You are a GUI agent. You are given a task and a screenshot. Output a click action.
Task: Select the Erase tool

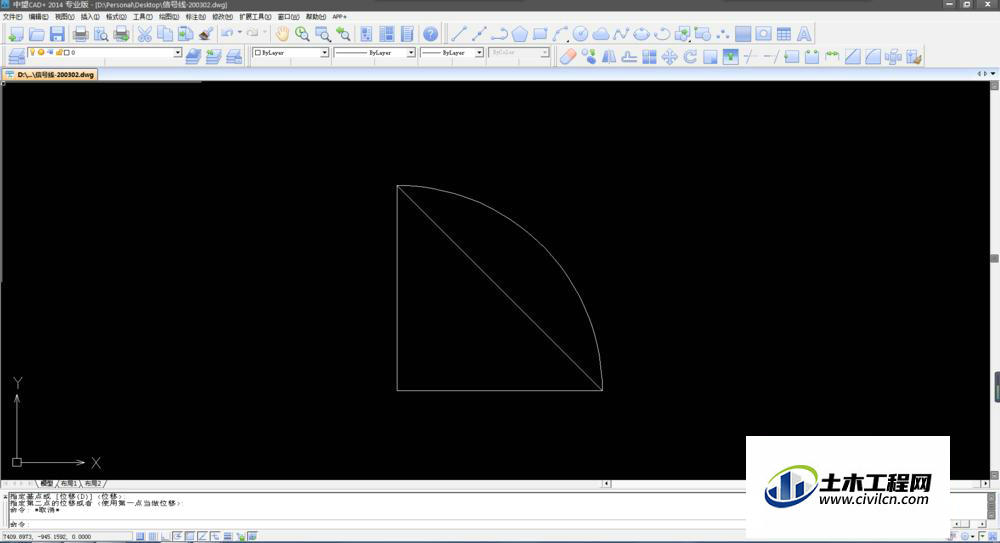pyautogui.click(x=568, y=57)
